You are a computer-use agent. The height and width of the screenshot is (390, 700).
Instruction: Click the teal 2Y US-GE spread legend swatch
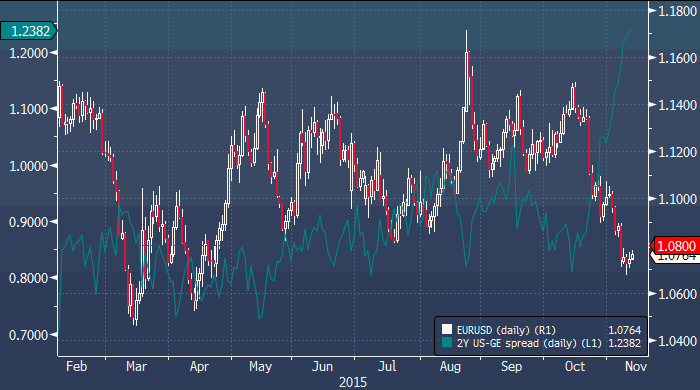coord(447,343)
